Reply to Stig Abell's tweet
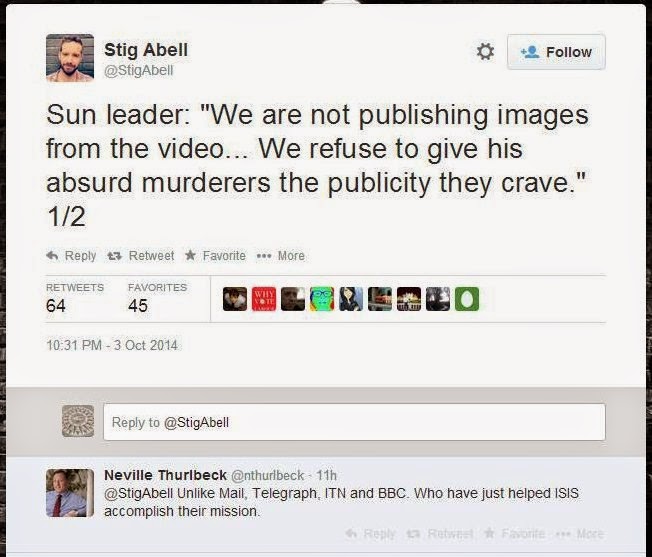This screenshot has width=652, height=557. coord(71,256)
